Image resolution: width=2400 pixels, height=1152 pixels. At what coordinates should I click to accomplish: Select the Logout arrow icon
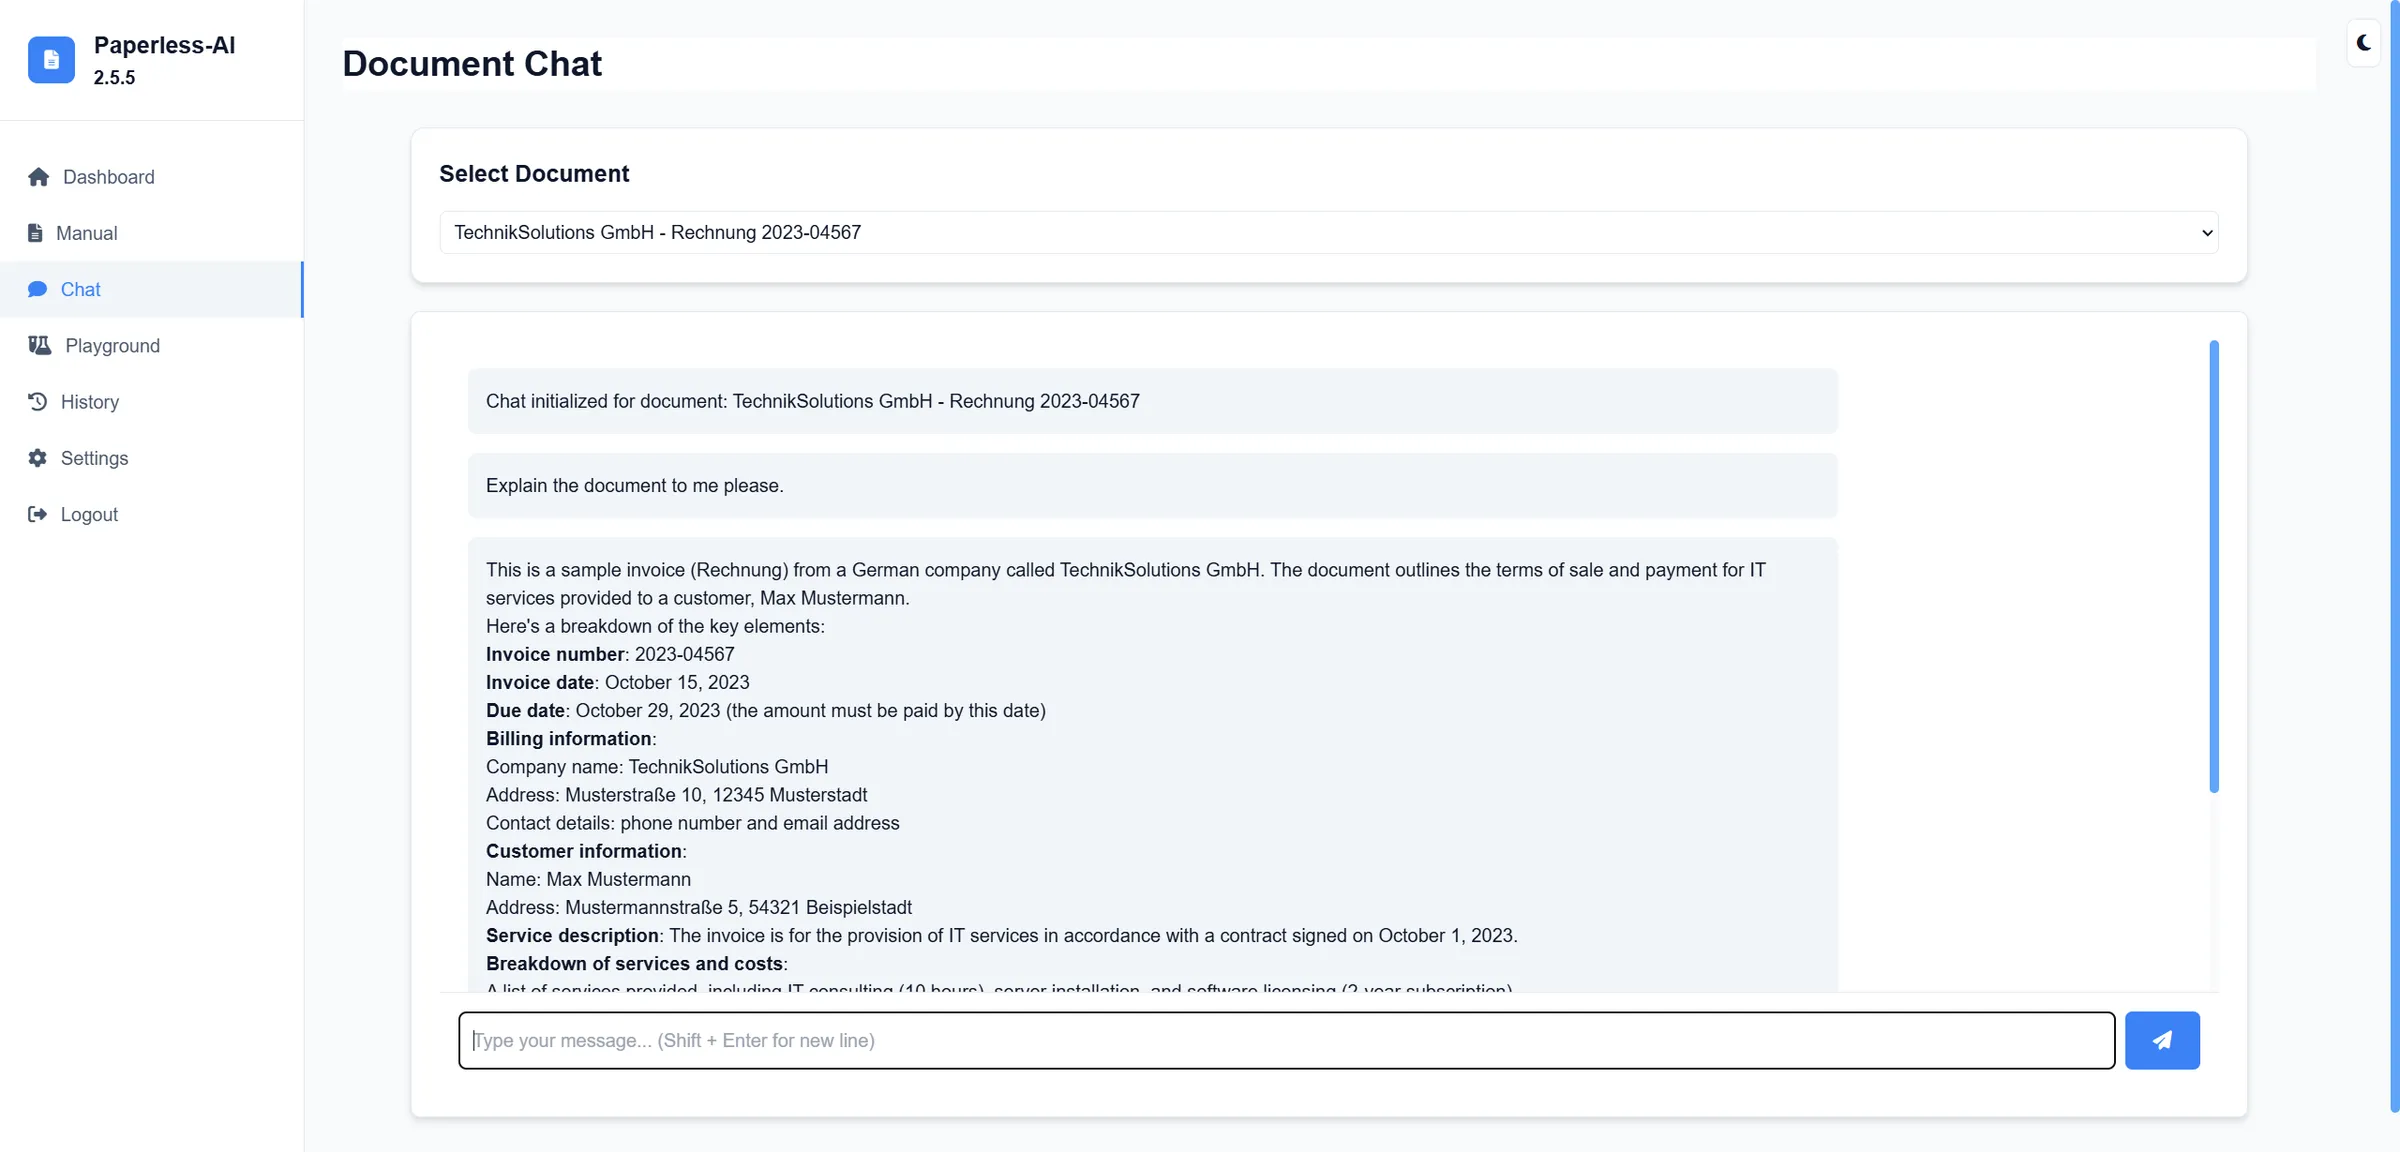click(37, 514)
